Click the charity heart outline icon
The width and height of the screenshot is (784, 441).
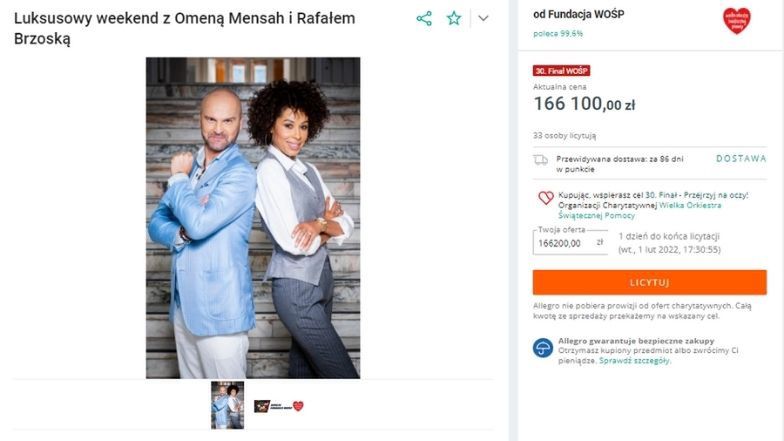pyautogui.click(x=545, y=197)
